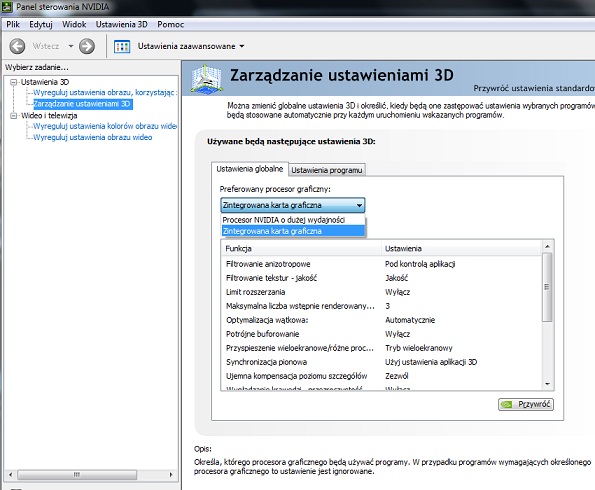Screen dimensions: 595x490
Task: Click the advanced settings view icon
Action: click(x=122, y=46)
